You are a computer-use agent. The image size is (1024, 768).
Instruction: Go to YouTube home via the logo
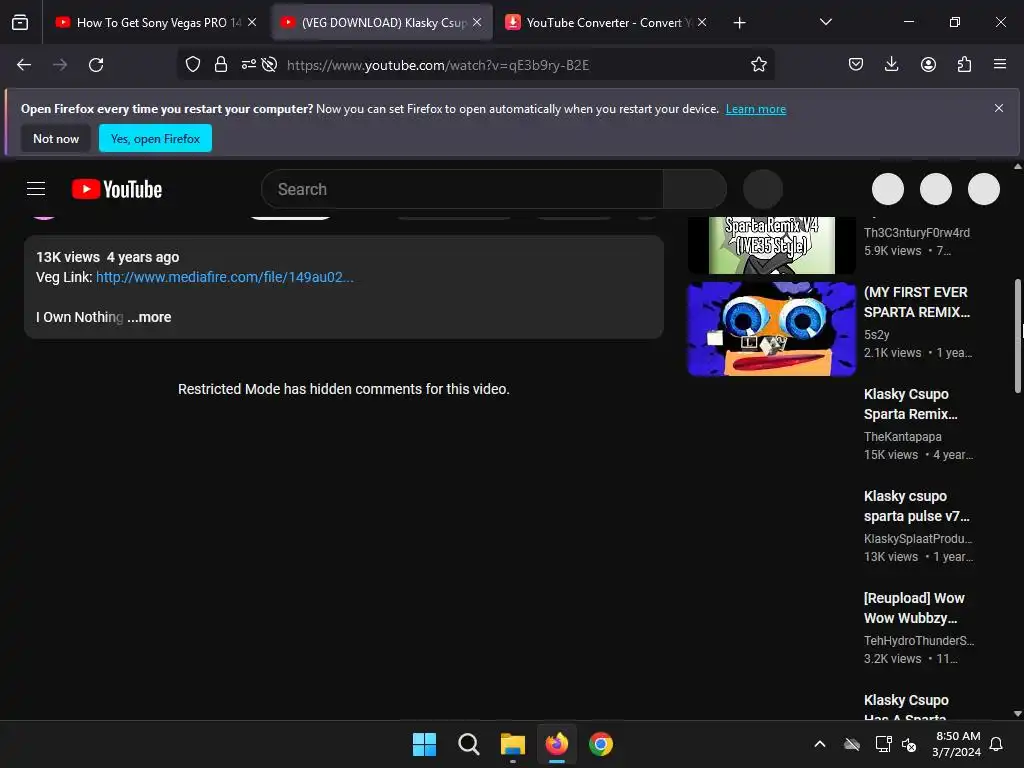click(x=117, y=189)
